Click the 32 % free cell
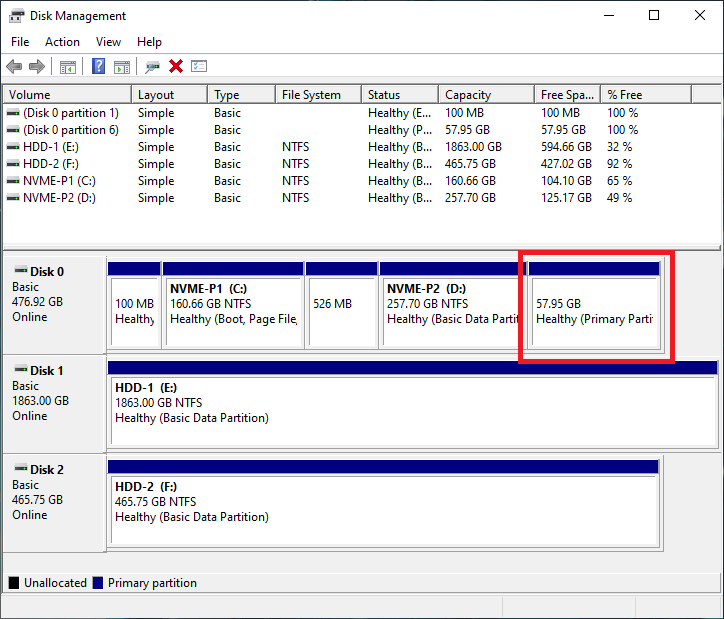The width and height of the screenshot is (724, 619). 620,147
